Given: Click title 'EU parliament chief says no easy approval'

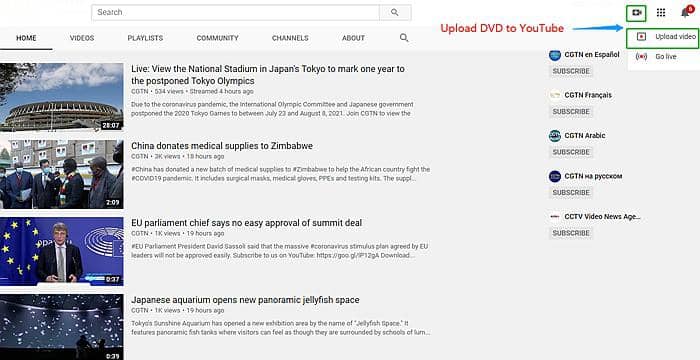Looking at the screenshot, I should [x=246, y=223].
